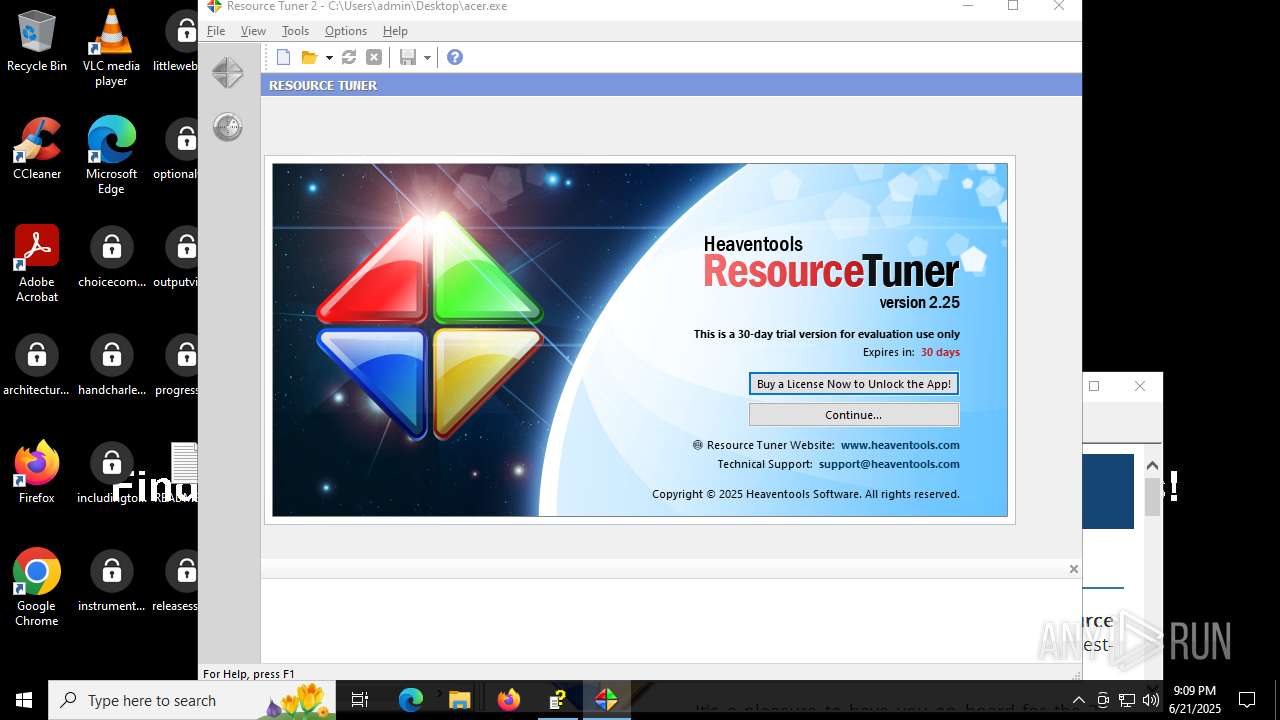Open Firefox desktop shortcut
Image resolution: width=1280 pixels, height=720 pixels.
(37, 472)
